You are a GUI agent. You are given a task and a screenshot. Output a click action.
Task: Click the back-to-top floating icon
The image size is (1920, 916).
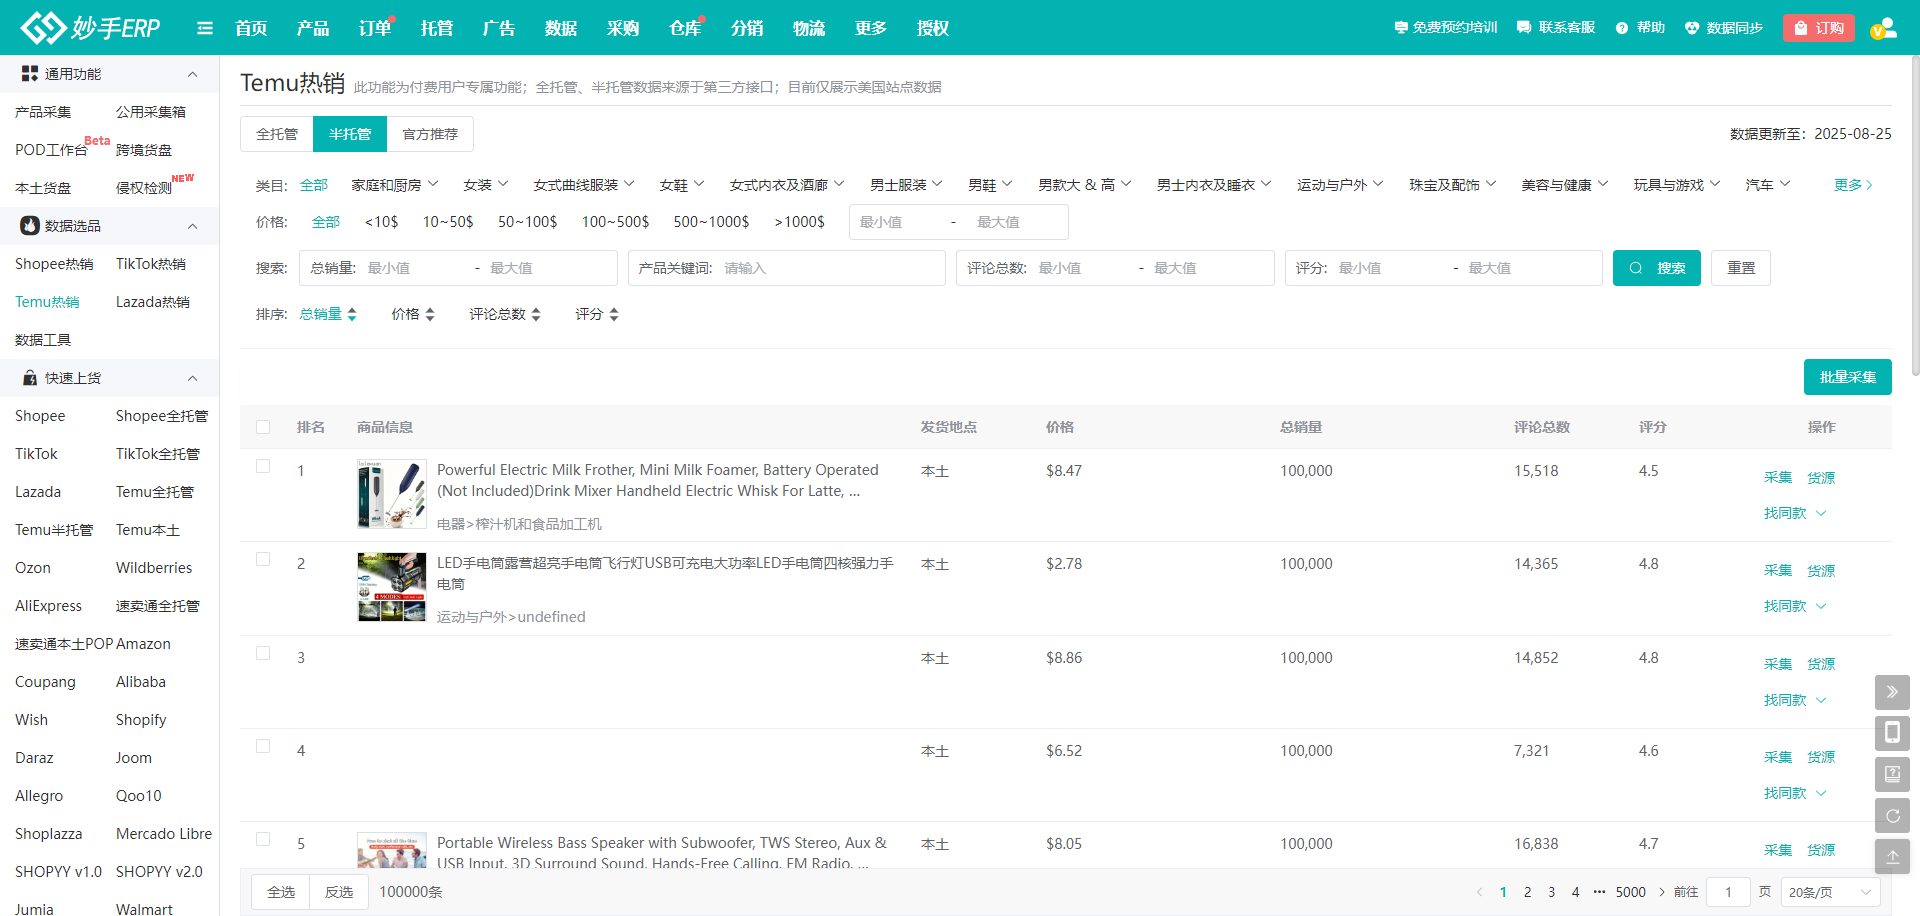coord(1892,856)
